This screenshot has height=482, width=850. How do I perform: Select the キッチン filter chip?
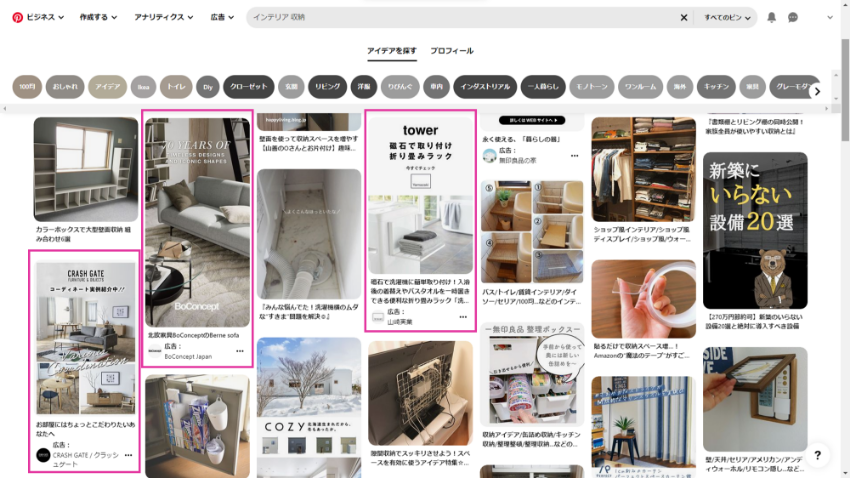point(716,87)
